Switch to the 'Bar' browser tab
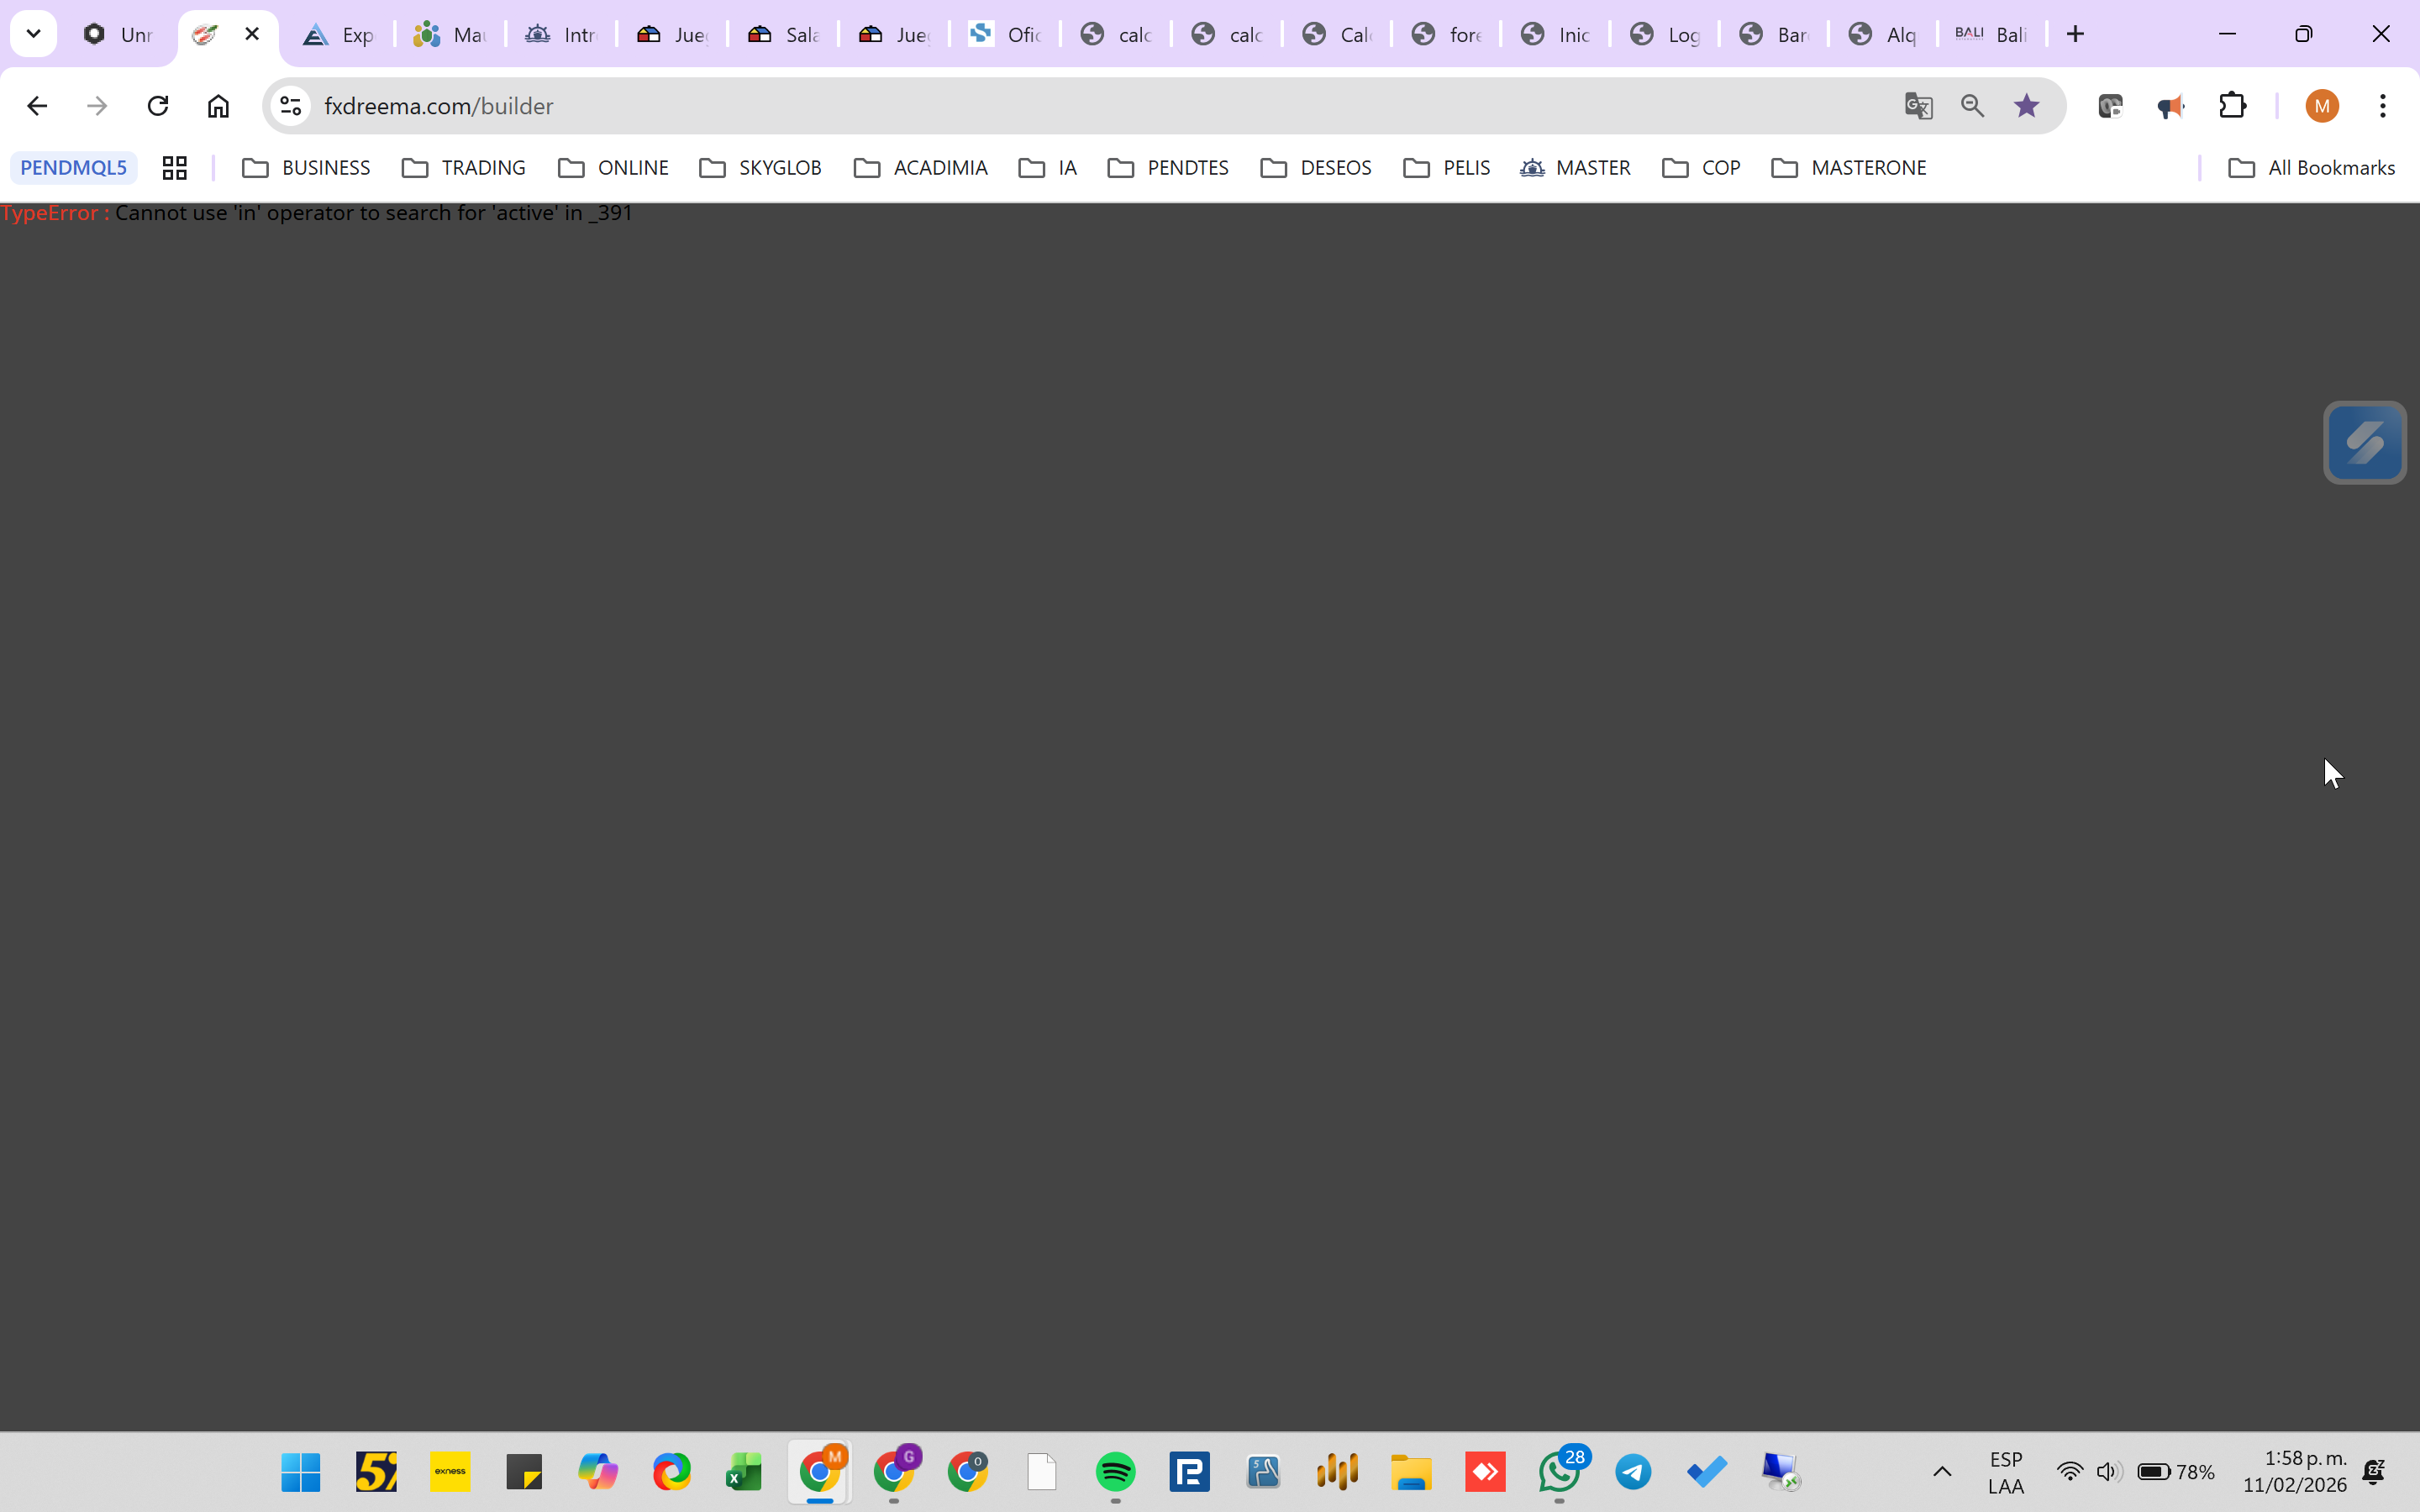This screenshot has height=1512, width=2420. pos(1773,35)
